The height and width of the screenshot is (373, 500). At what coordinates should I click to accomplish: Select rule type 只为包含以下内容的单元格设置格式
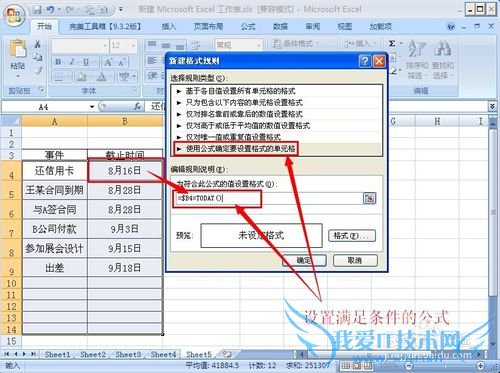pyautogui.click(x=277, y=102)
